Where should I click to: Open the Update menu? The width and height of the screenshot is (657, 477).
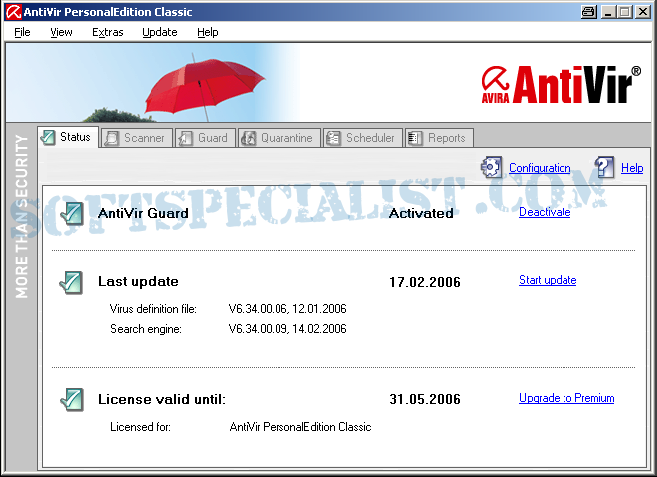(160, 32)
